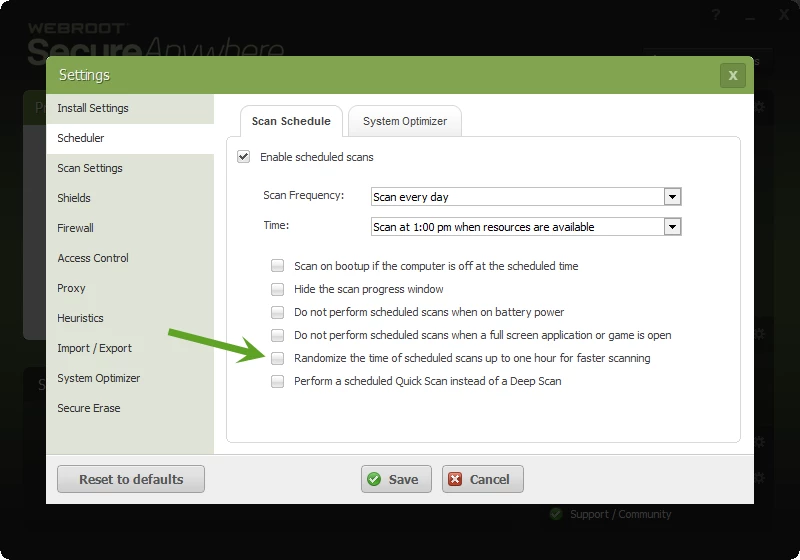The height and width of the screenshot is (560, 800).
Task: Save the settings
Action: tap(396, 479)
